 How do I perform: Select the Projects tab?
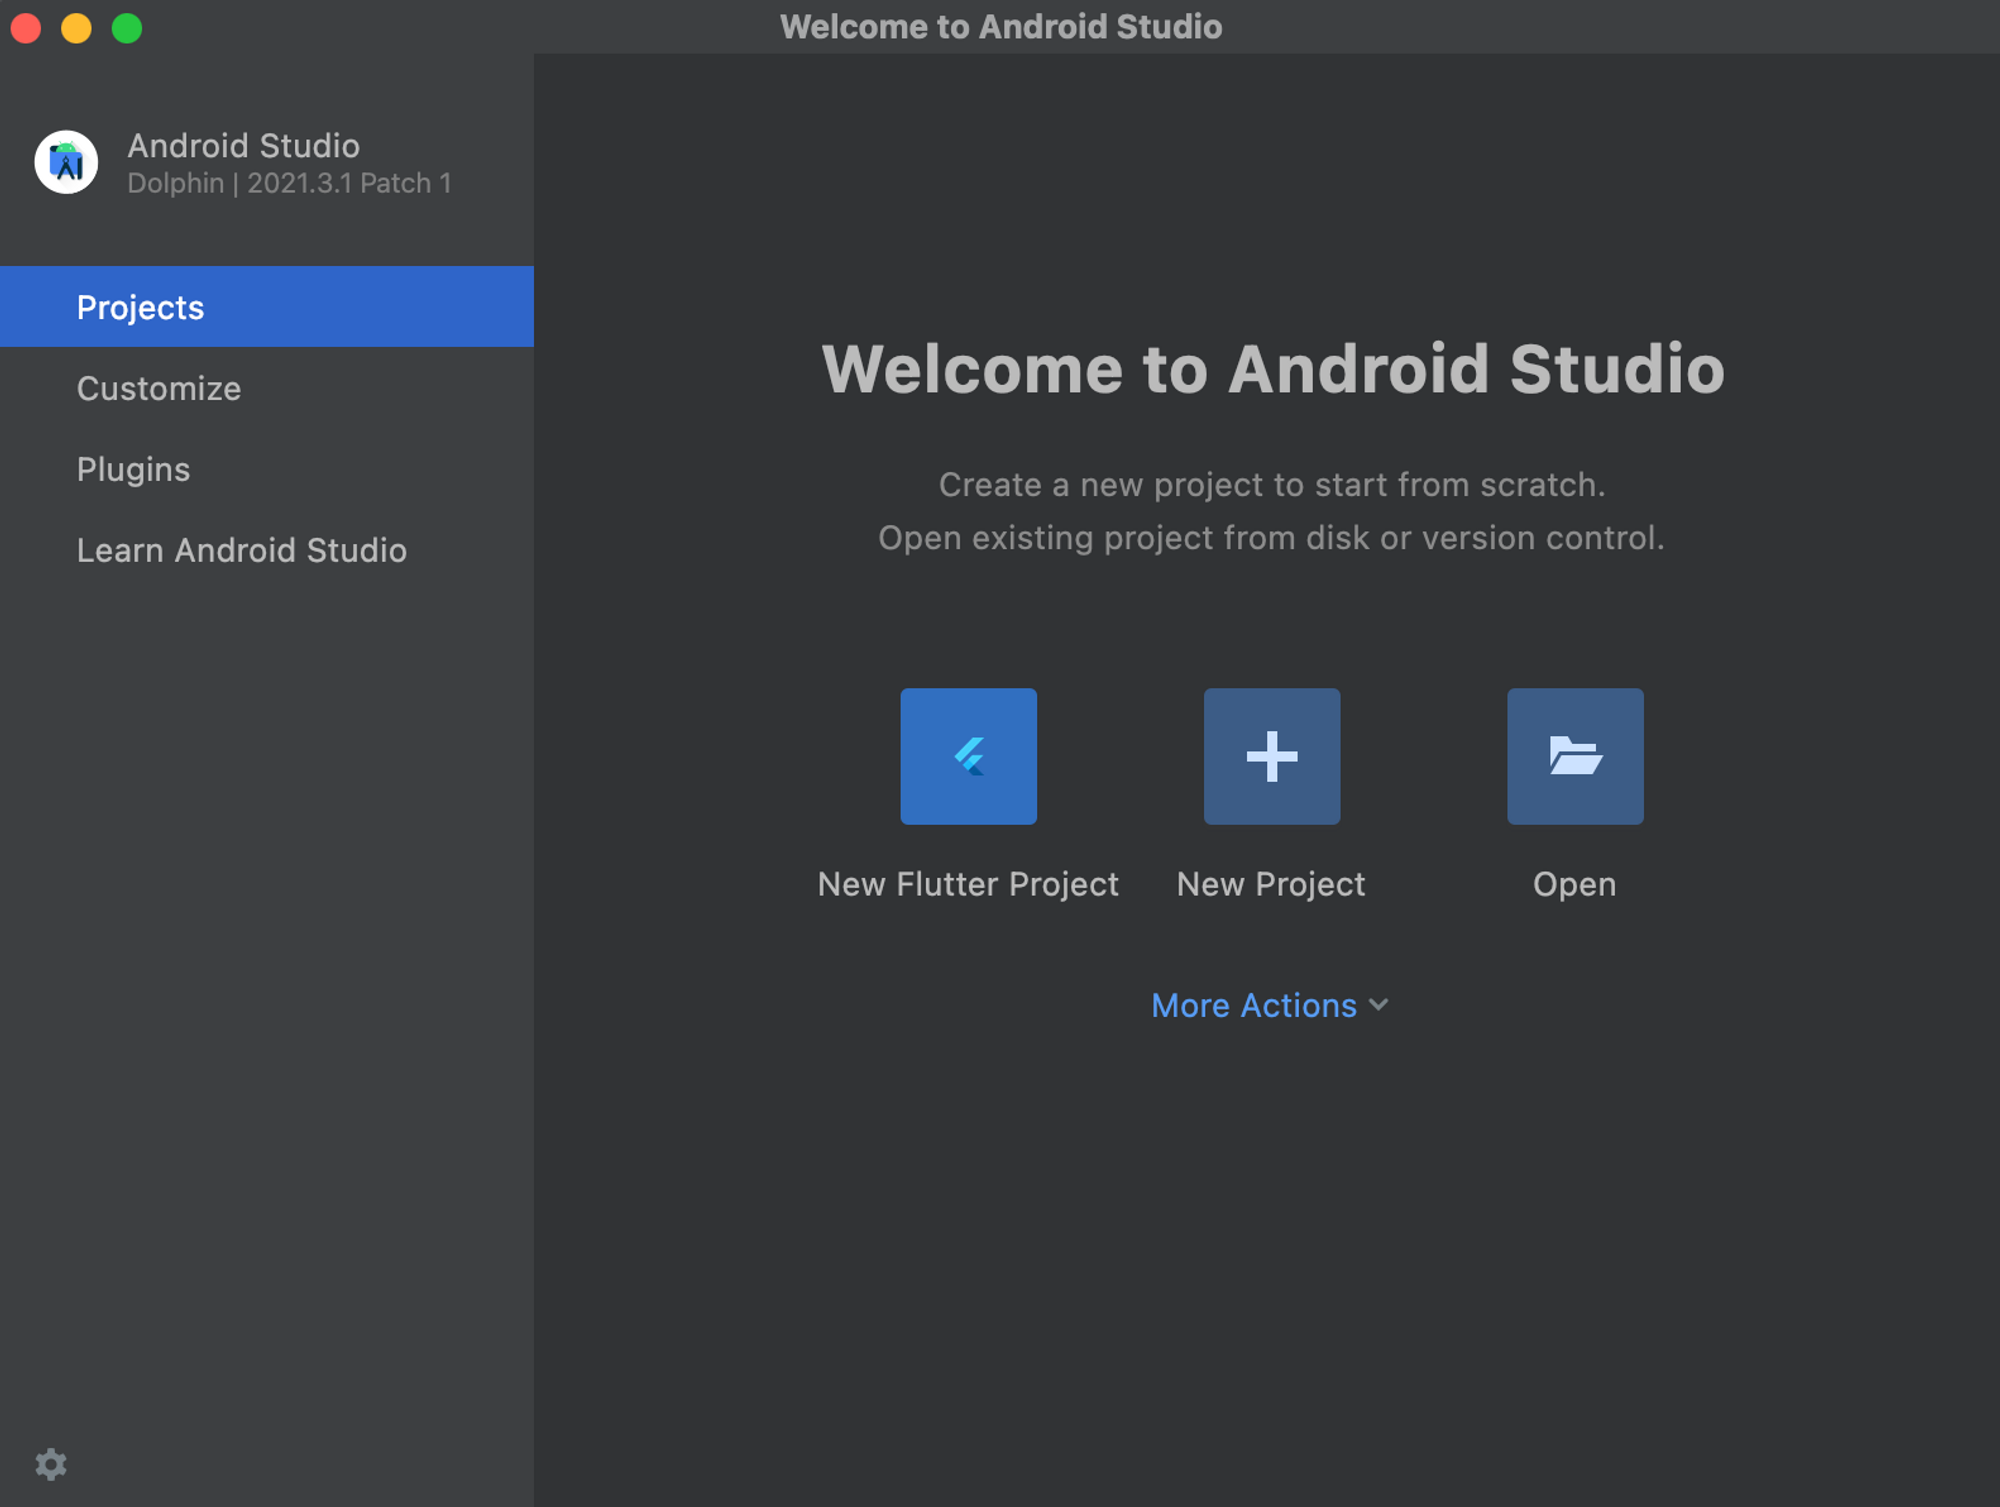(x=140, y=307)
